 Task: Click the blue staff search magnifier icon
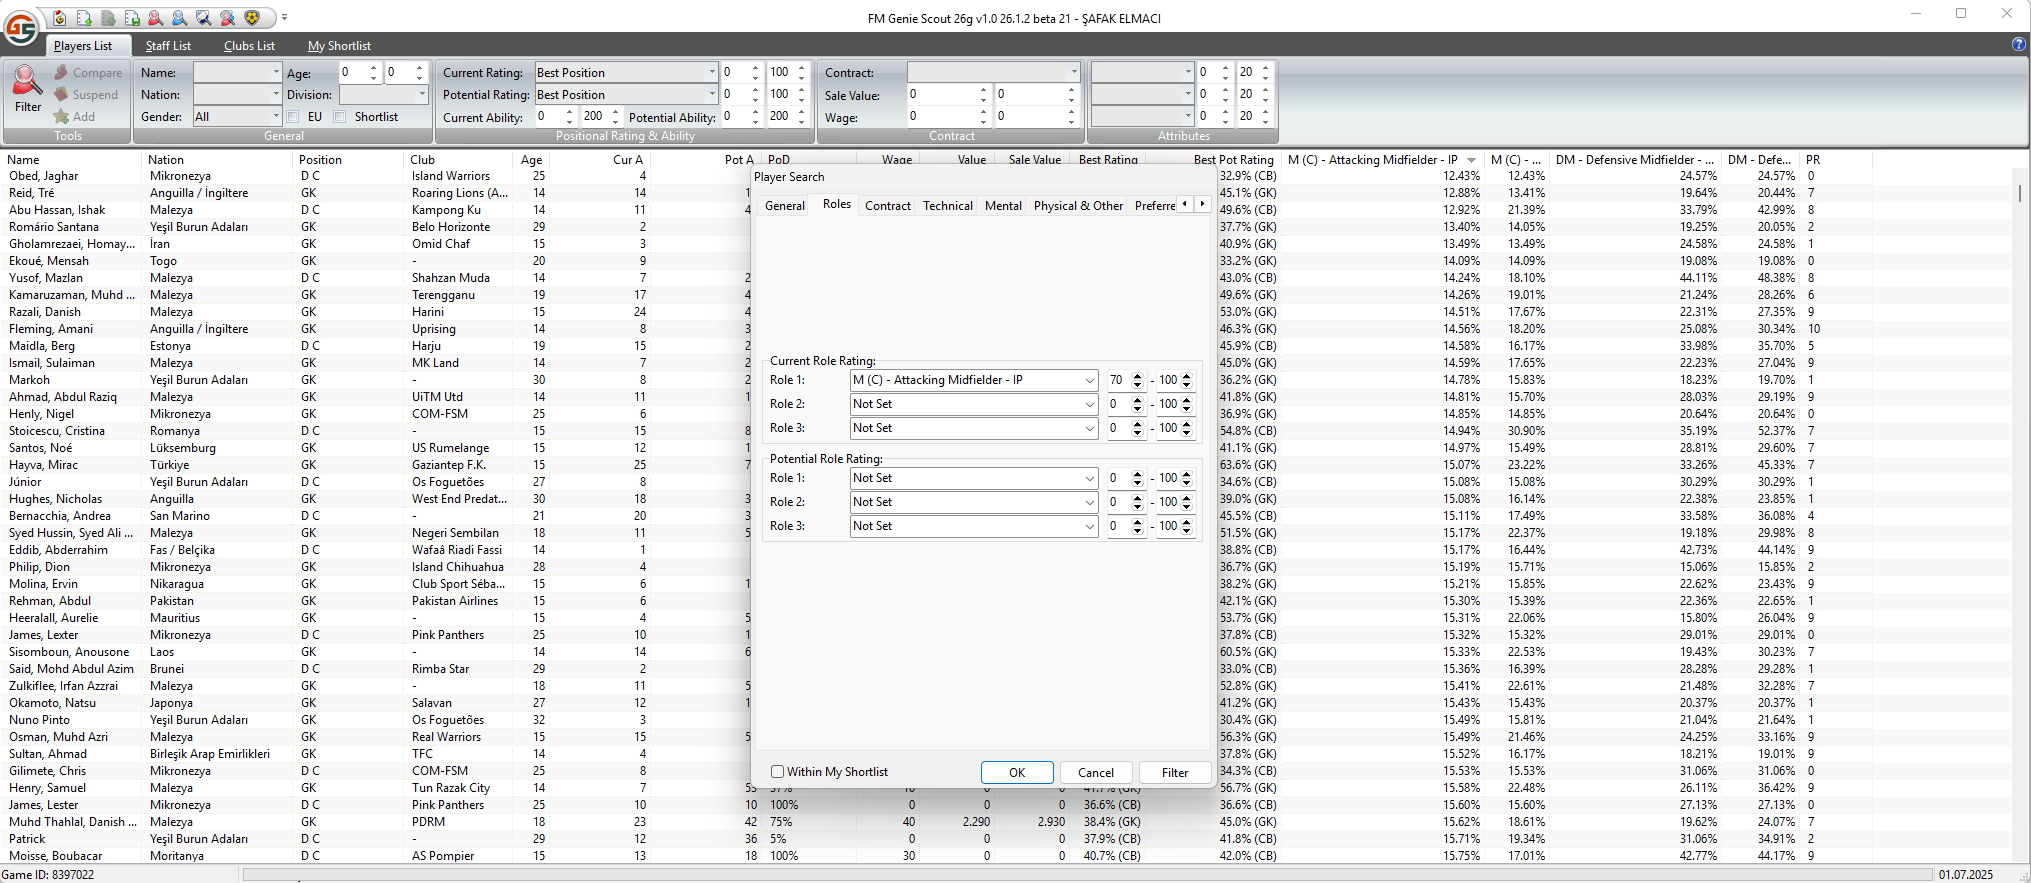click(180, 18)
